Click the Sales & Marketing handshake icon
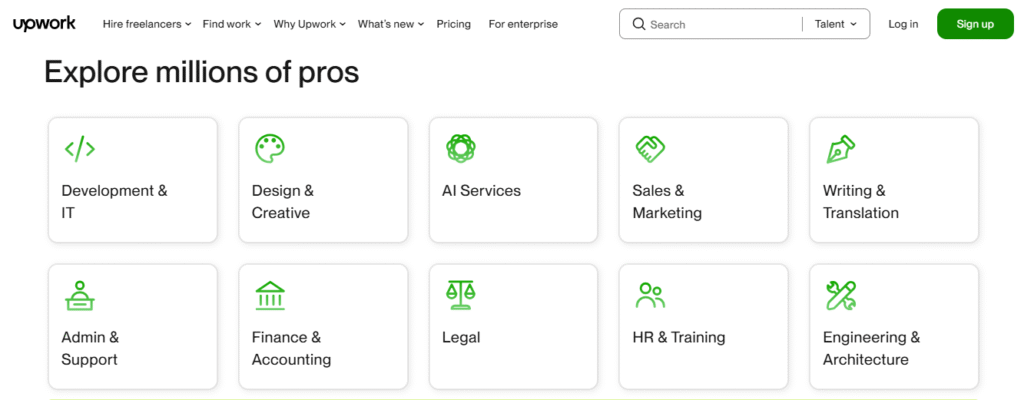 (x=650, y=149)
